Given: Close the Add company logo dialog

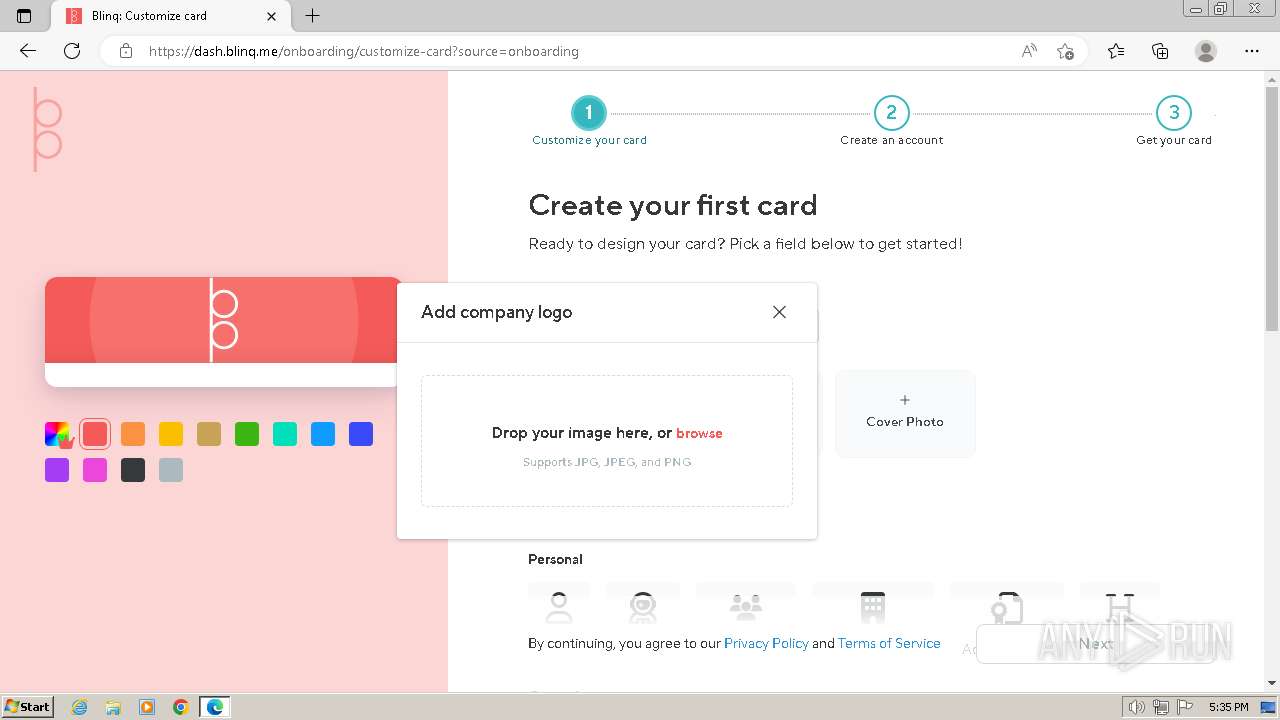Looking at the screenshot, I should tap(779, 312).
